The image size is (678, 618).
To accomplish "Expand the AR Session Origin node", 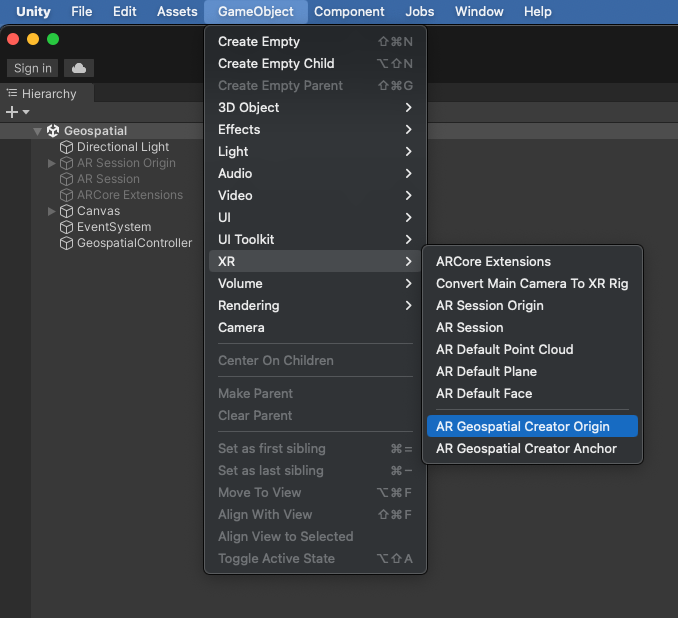I will coord(52,163).
